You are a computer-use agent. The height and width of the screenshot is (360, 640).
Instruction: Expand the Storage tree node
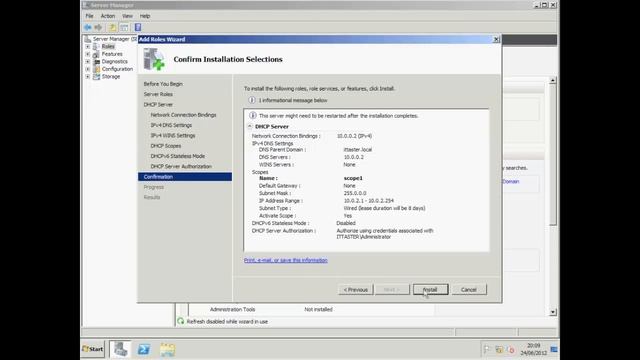87,76
